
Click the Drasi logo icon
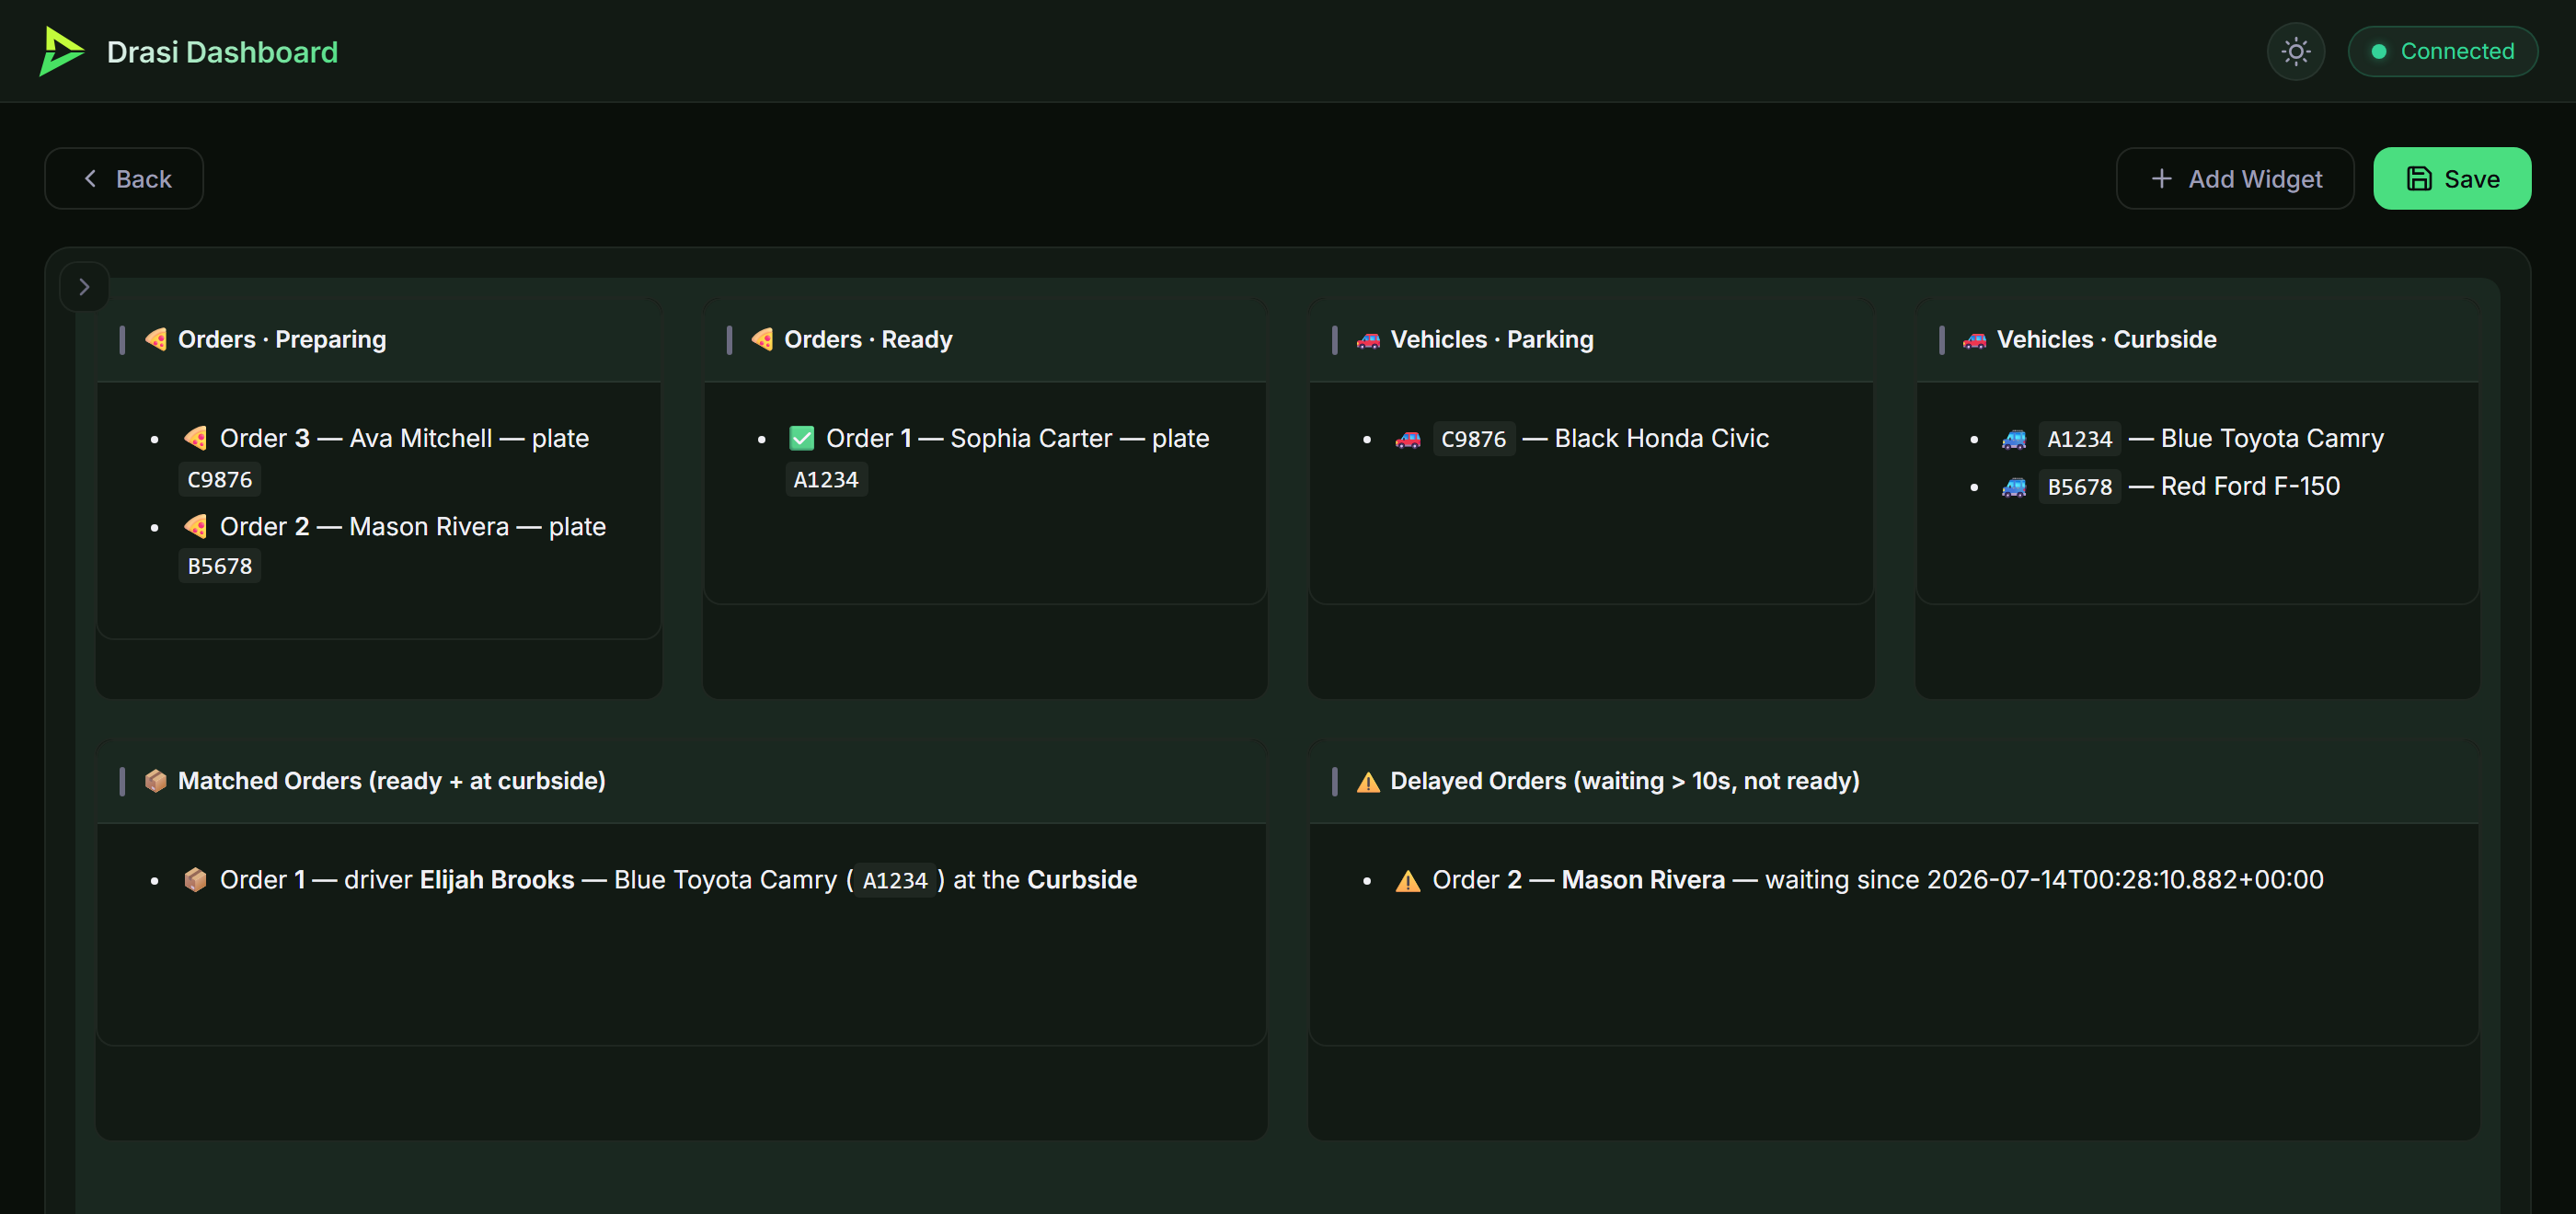pos(61,51)
